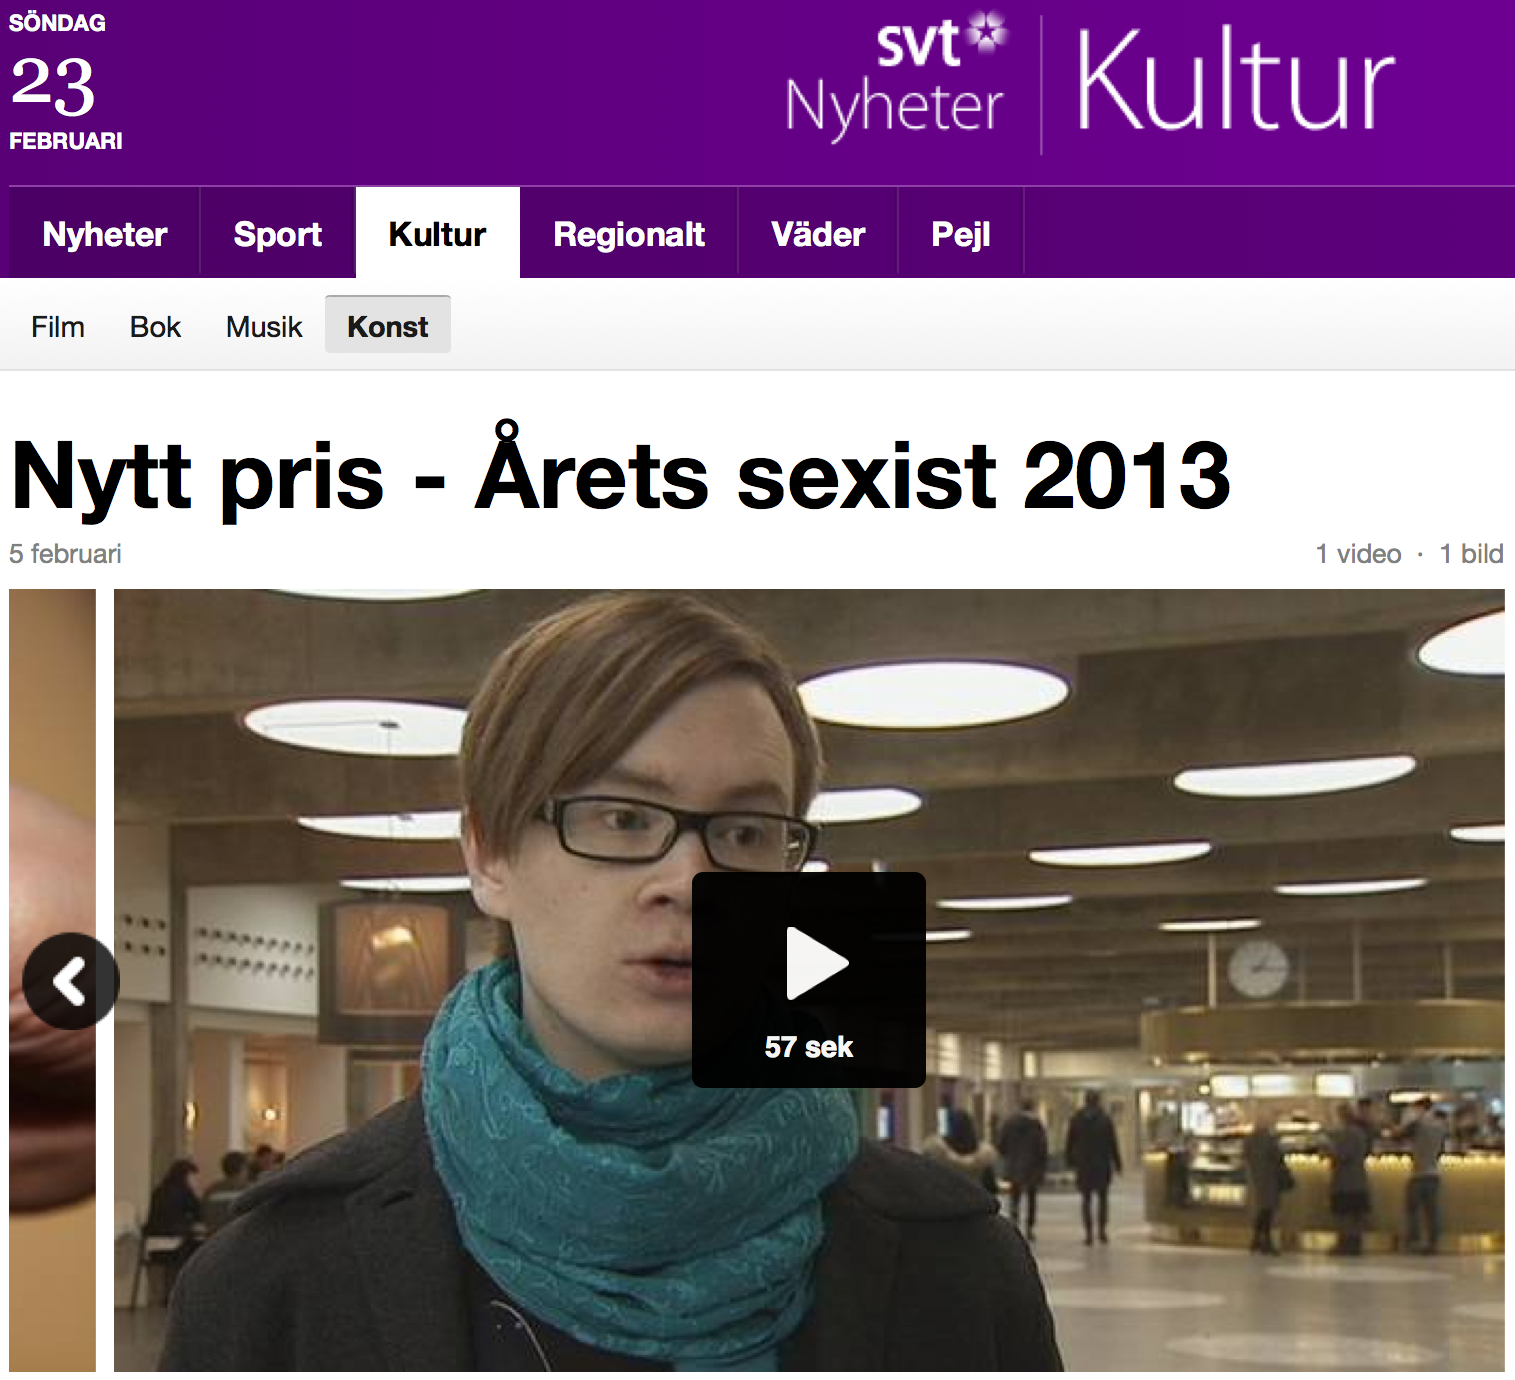Select the Konst subcategory
The height and width of the screenshot is (1380, 1515).
click(388, 325)
